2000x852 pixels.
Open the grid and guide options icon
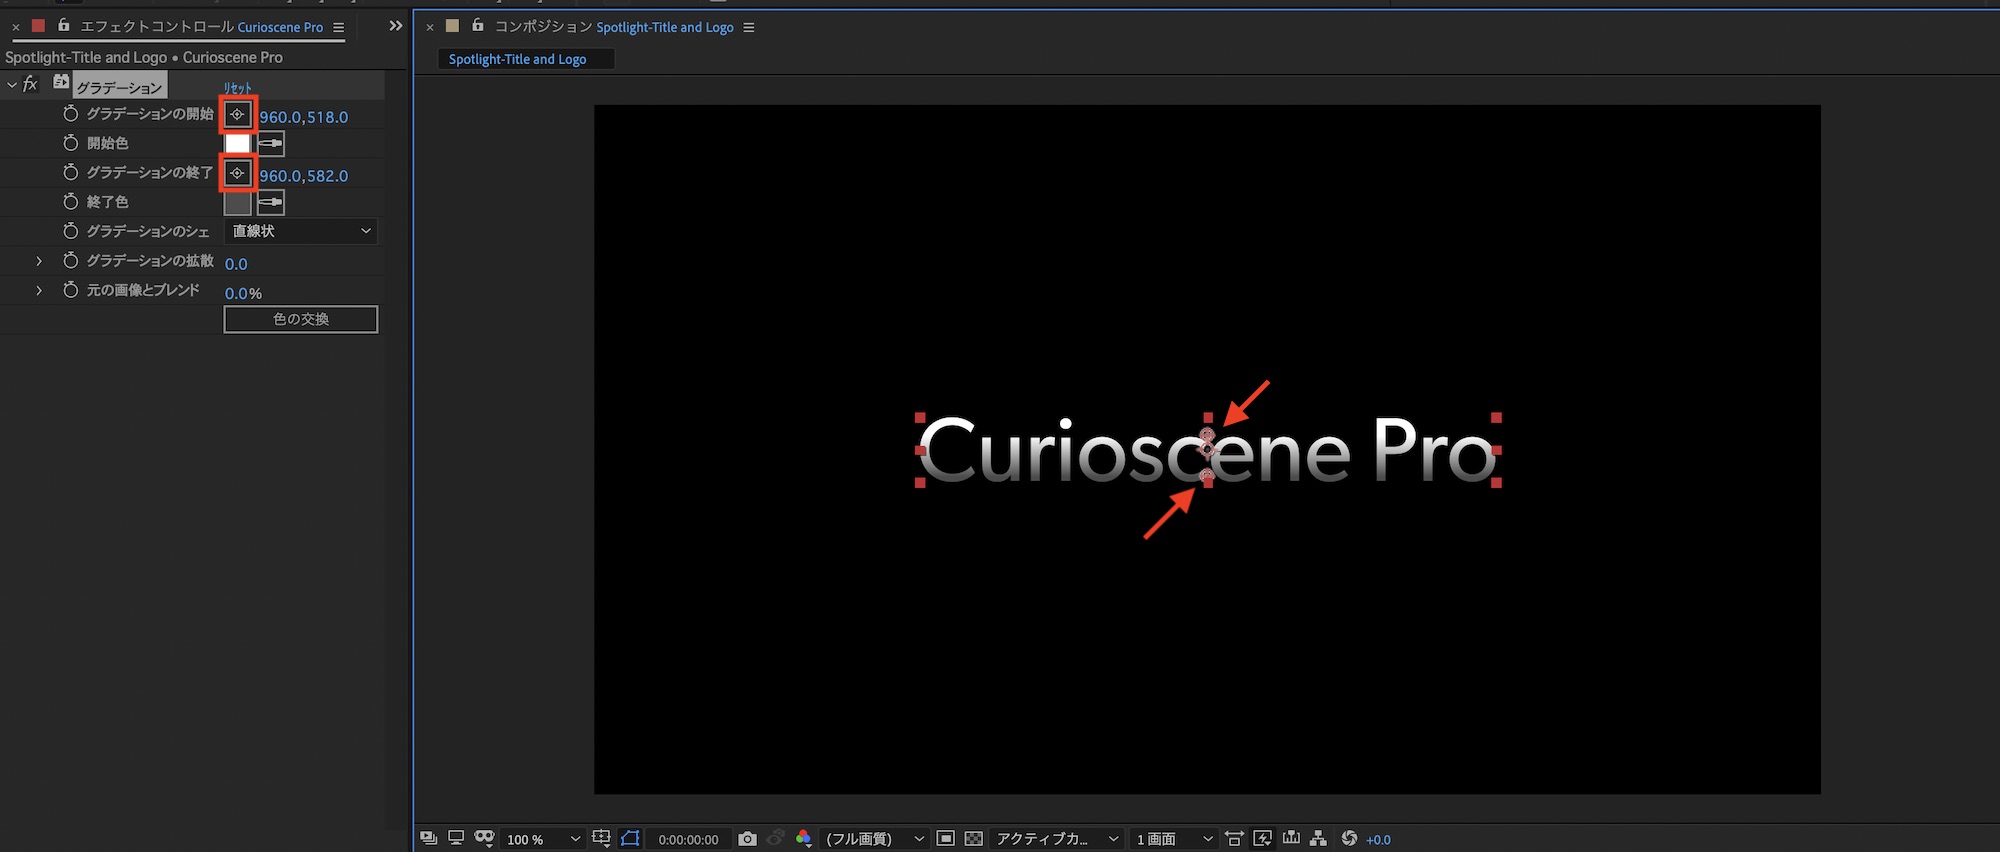[601, 839]
